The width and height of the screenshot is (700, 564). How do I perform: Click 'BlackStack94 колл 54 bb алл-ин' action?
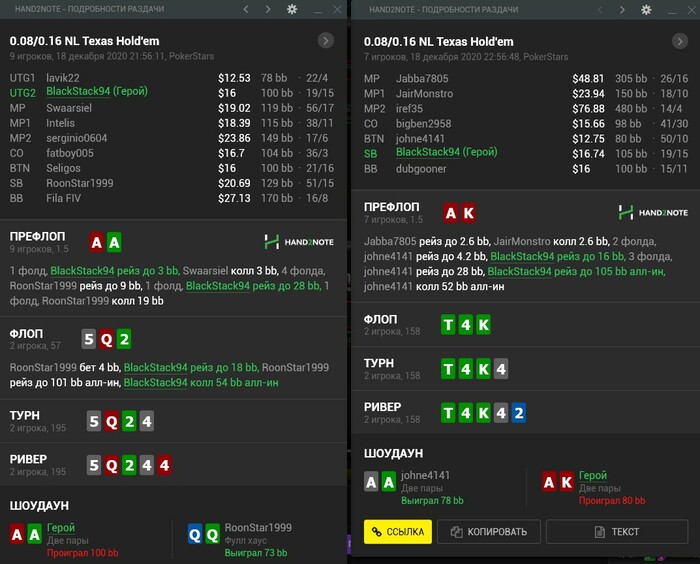(x=201, y=382)
